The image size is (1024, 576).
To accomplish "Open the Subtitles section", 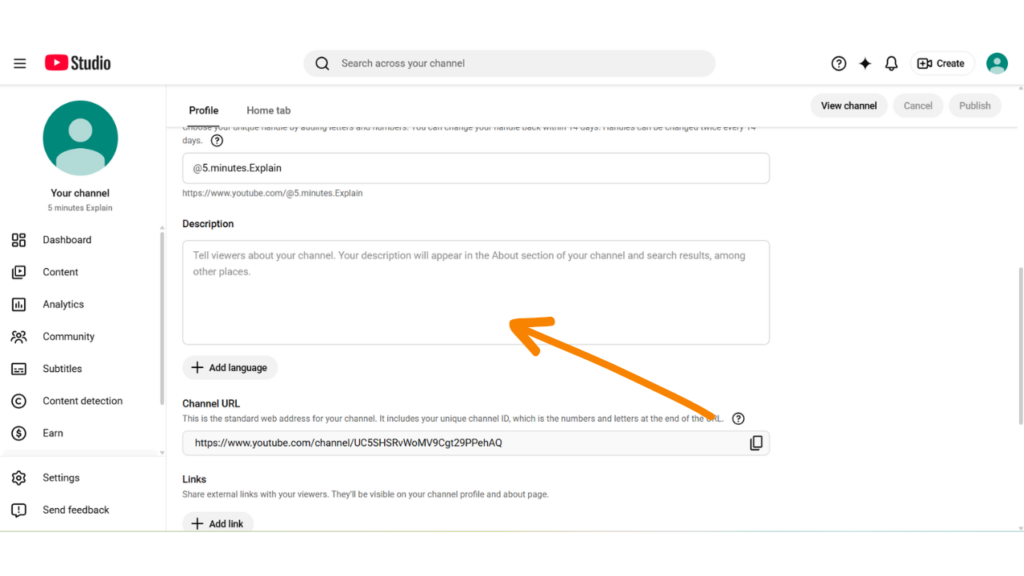I will (60, 368).
